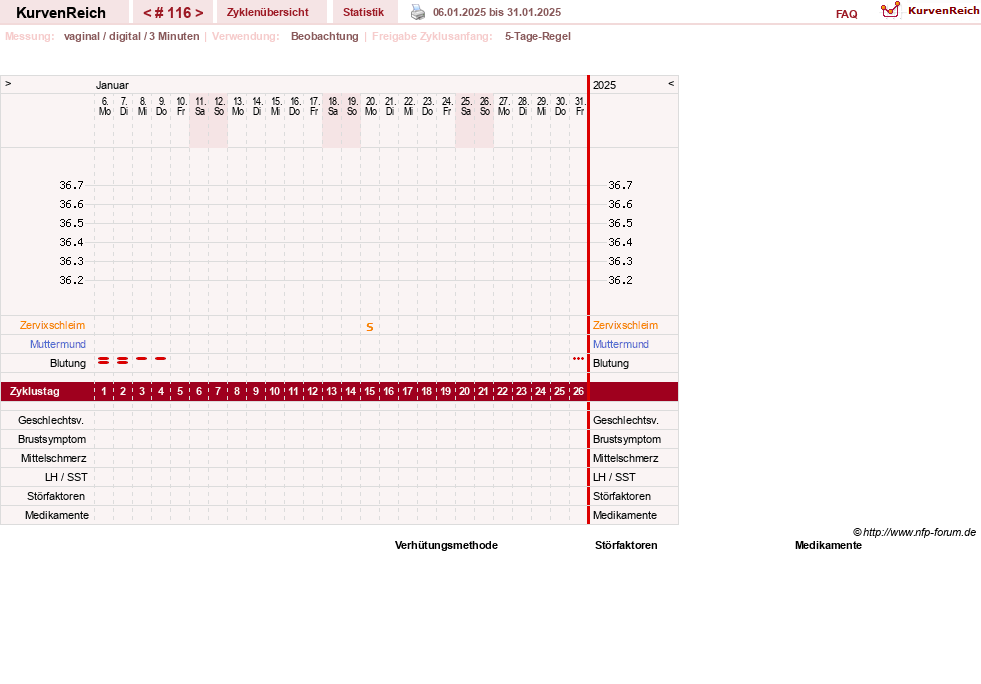Click the Januar month label
The height and width of the screenshot is (684, 981).
click(x=112, y=85)
